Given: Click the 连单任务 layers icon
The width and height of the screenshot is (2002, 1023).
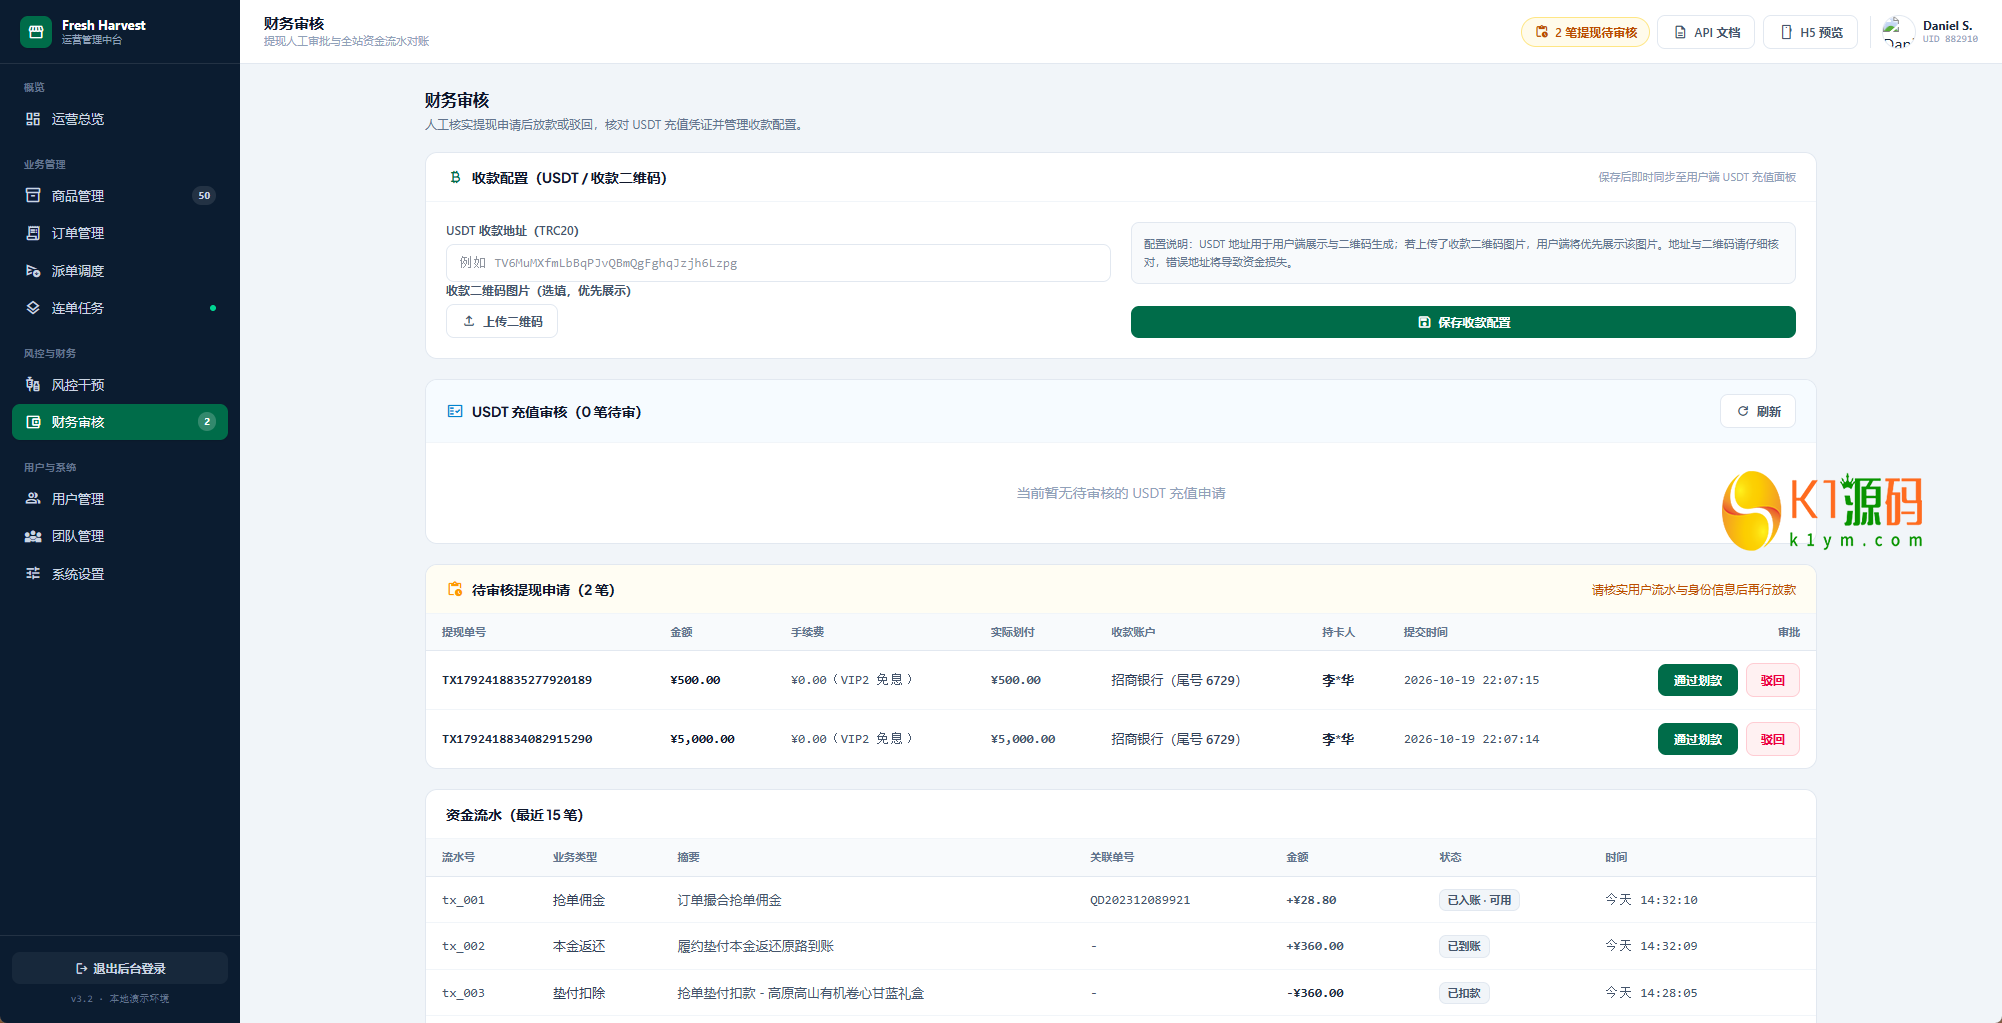Looking at the screenshot, I should pyautogui.click(x=33, y=308).
